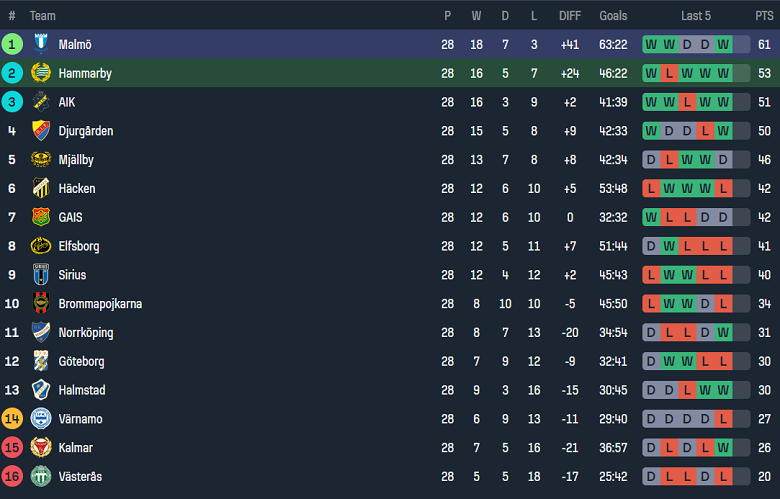Open the Elfsborg crest icon
The image size is (780, 499).
[x=41, y=246]
